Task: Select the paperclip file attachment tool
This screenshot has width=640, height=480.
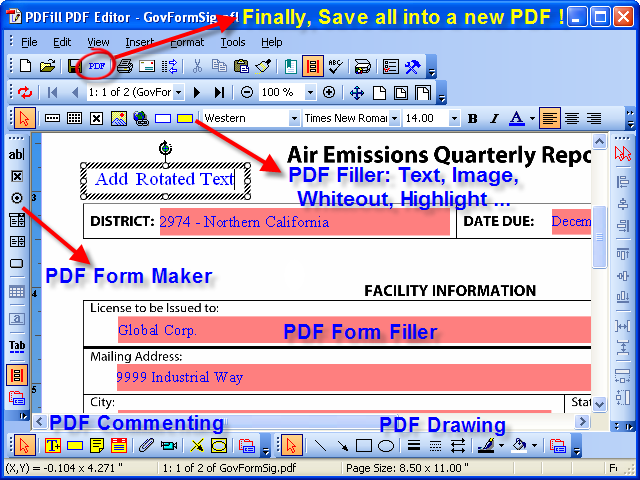Action: point(146,445)
